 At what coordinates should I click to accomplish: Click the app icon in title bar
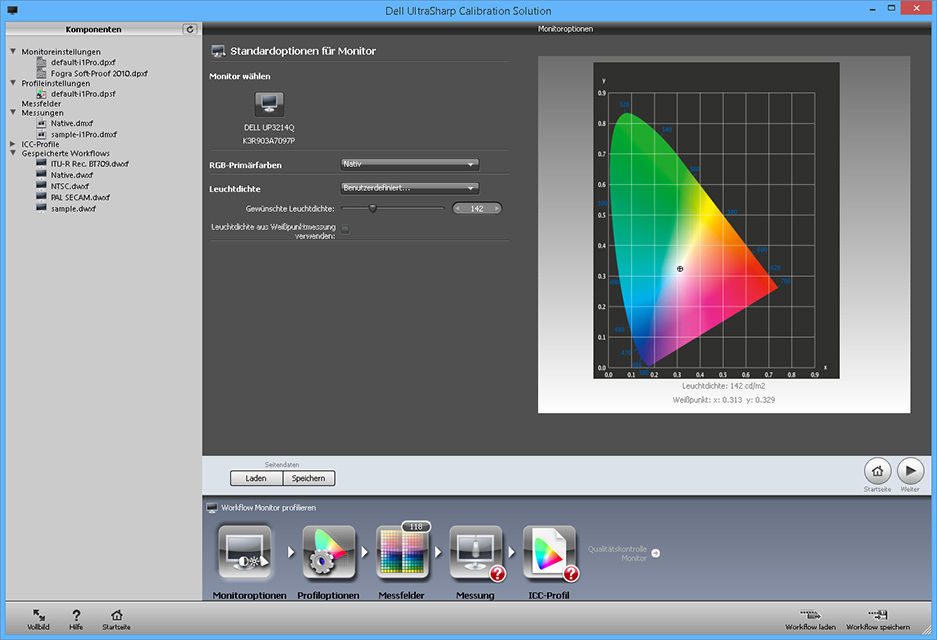12,10
